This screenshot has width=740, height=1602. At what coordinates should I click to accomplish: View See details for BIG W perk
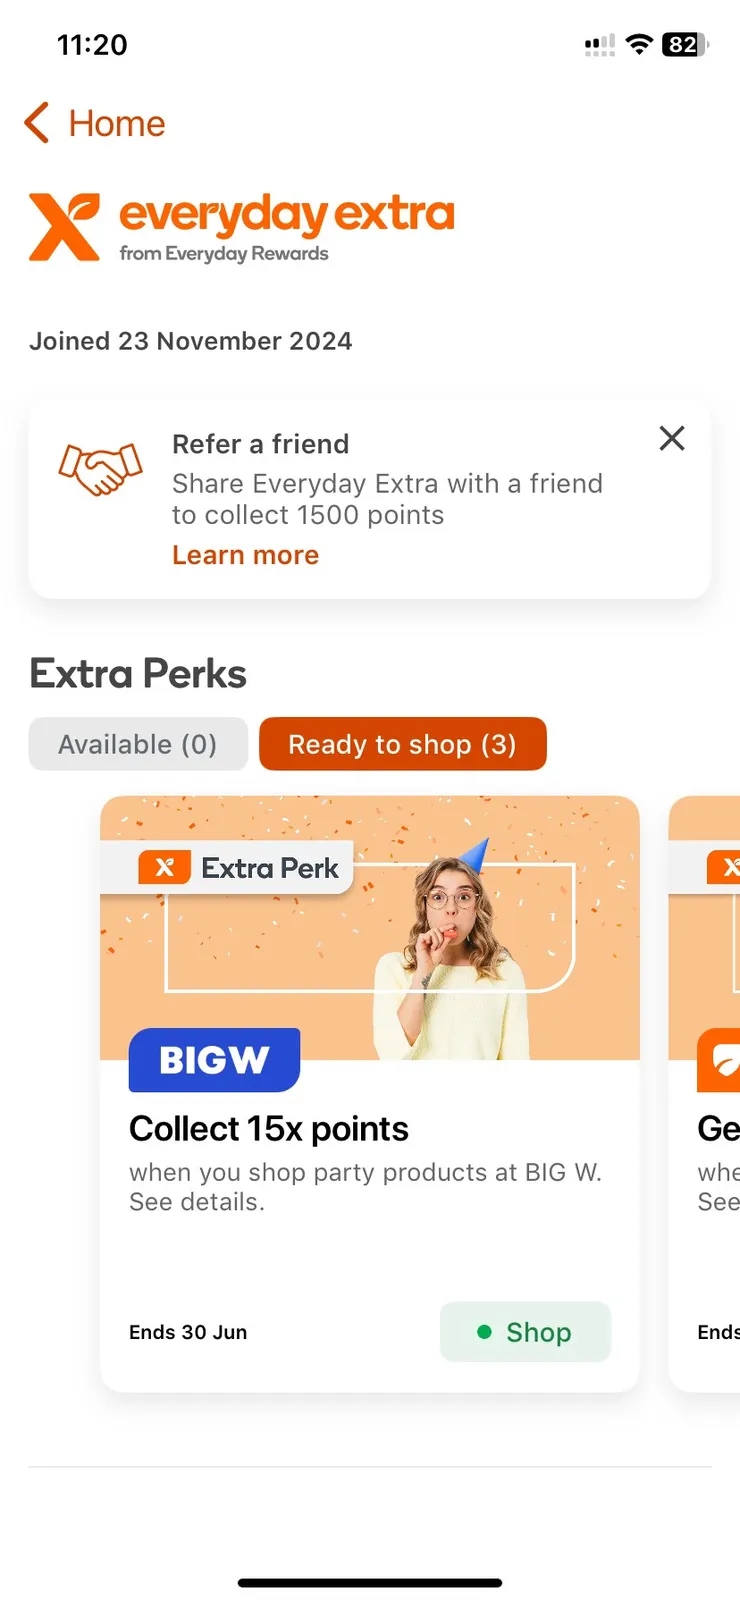coord(197,1202)
